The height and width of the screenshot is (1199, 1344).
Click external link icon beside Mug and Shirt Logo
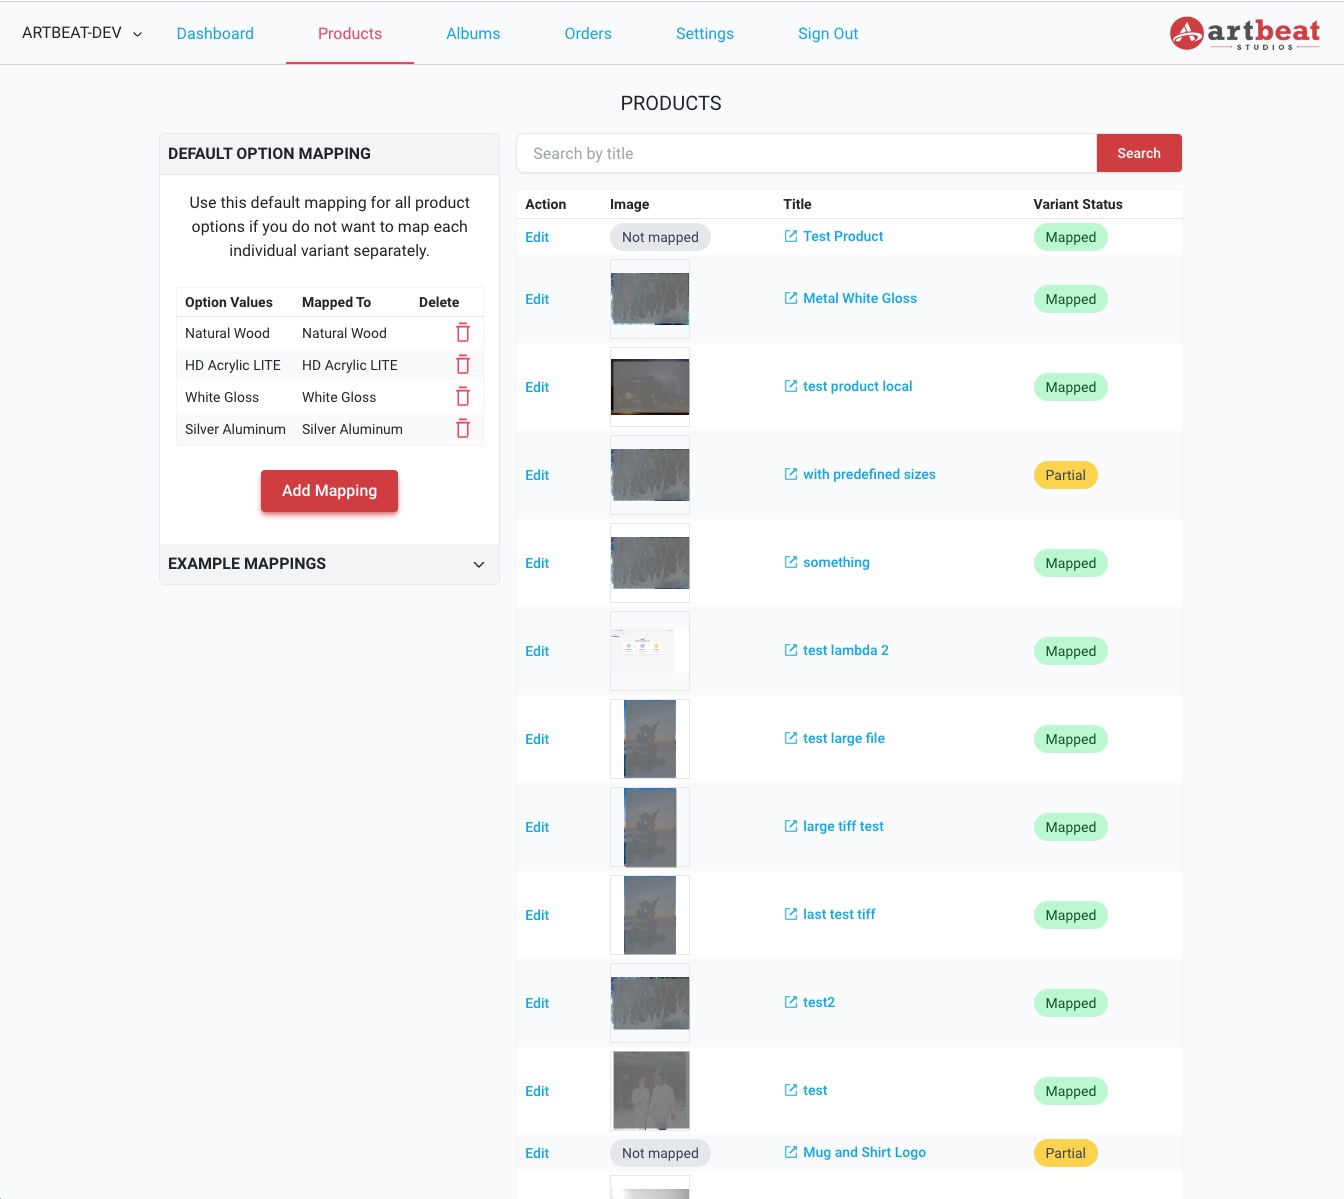pos(791,1152)
